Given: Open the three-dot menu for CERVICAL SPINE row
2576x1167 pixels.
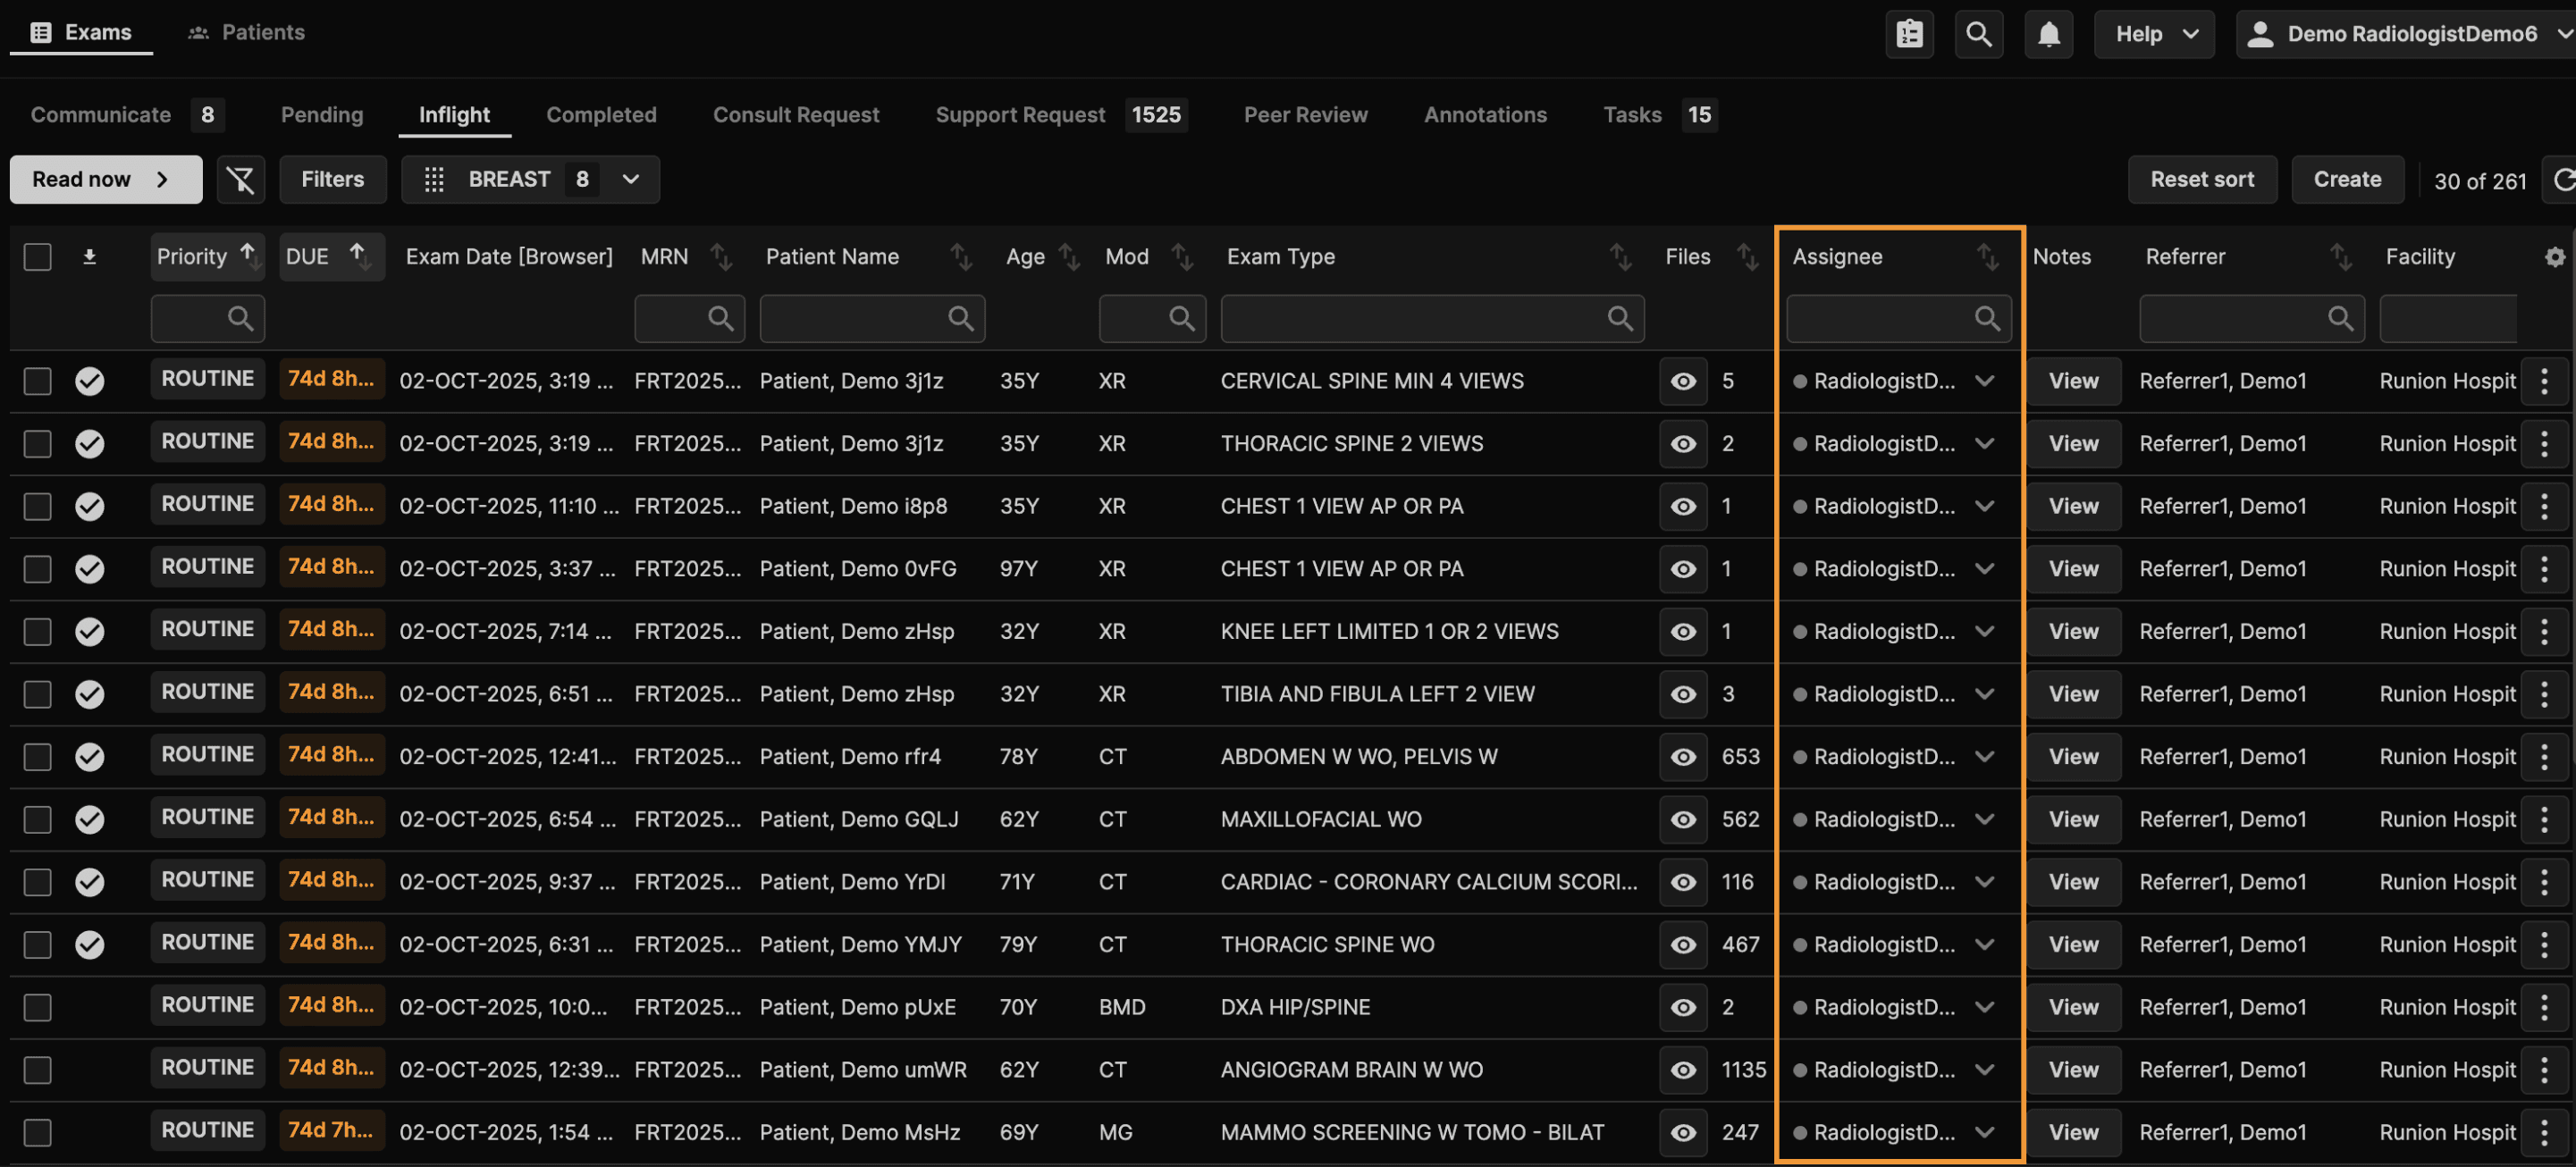Looking at the screenshot, I should pos(2544,381).
